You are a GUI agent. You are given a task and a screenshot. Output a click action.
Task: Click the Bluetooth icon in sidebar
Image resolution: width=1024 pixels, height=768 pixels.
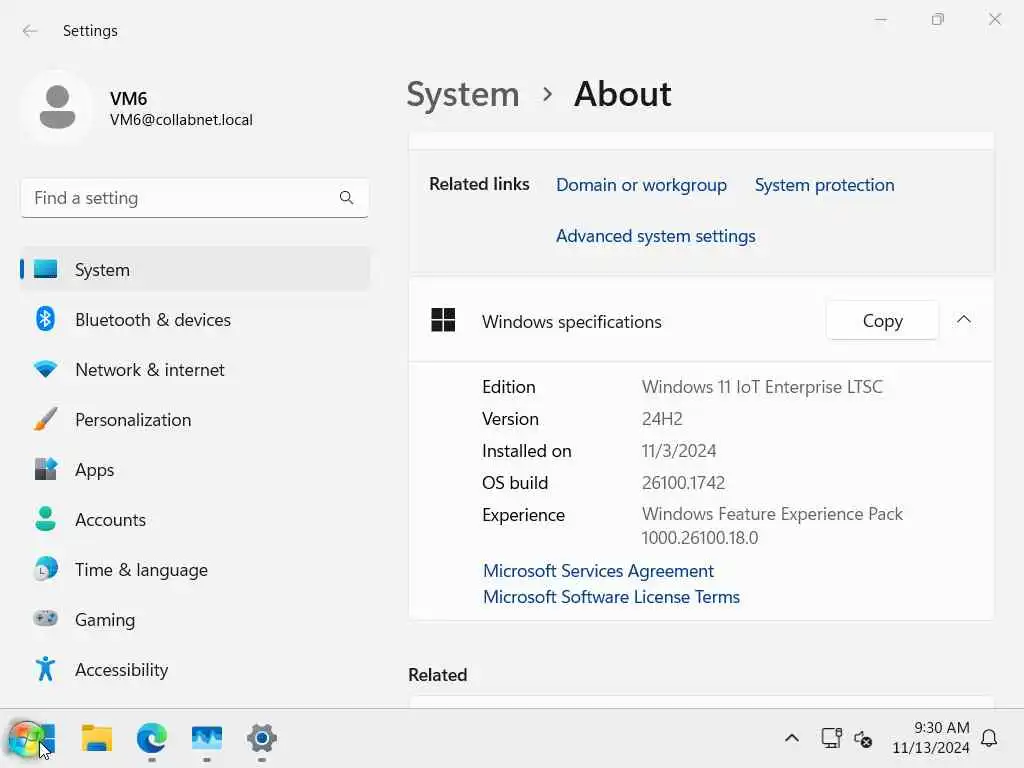(45, 319)
